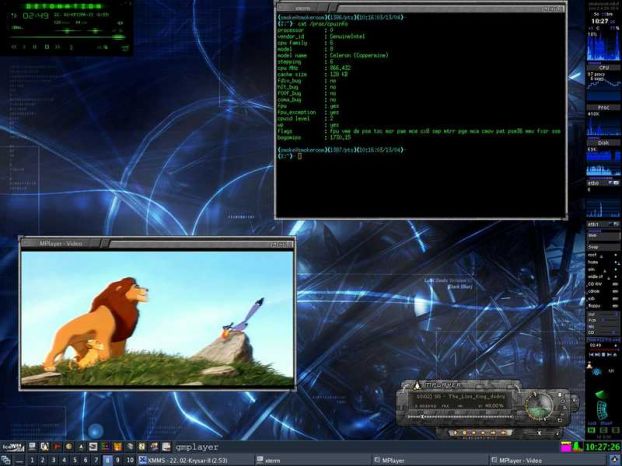Click the XMMS playlist button at bottom right
The height and width of the screenshot is (466, 622).
[125, 48]
